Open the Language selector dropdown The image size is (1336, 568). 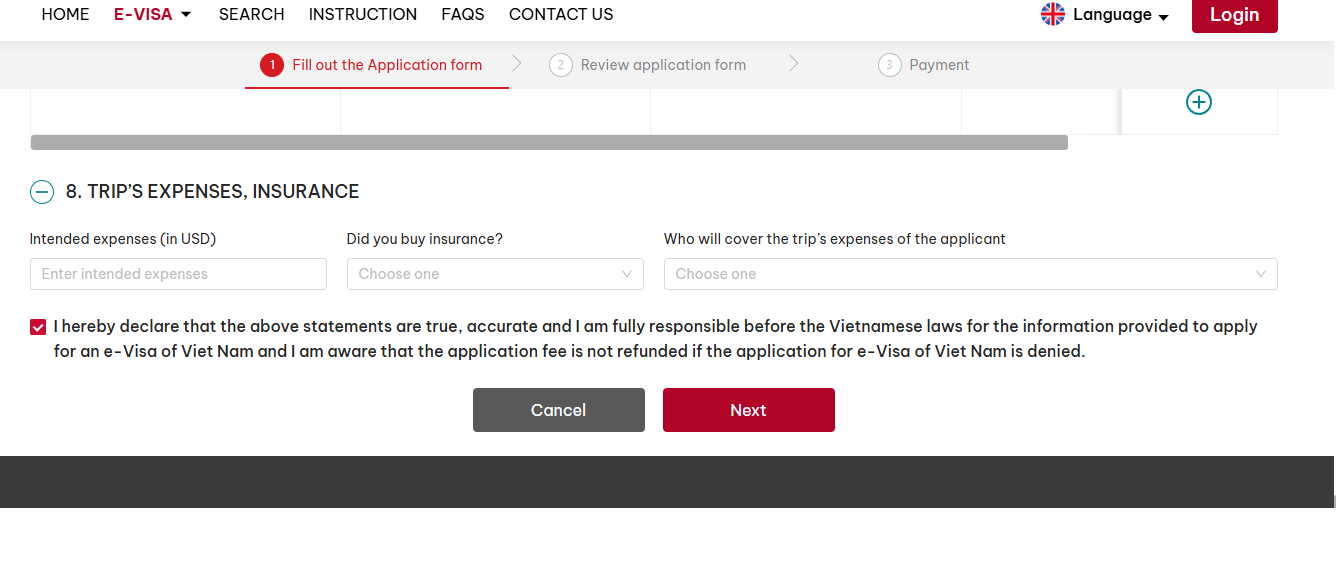pyautogui.click(x=1120, y=15)
